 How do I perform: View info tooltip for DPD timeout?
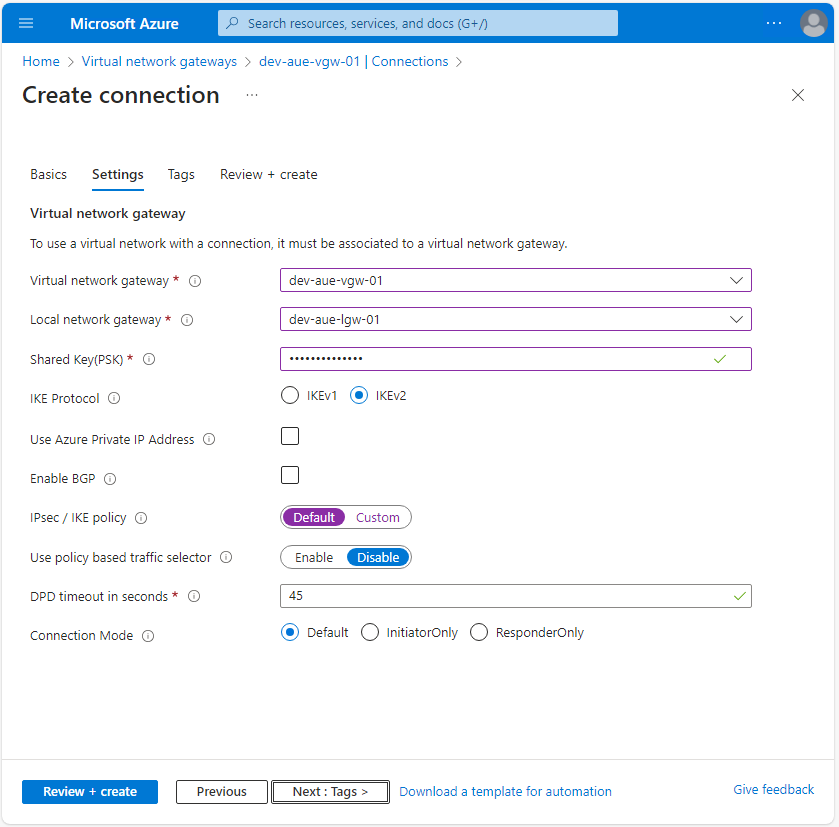tap(193, 596)
